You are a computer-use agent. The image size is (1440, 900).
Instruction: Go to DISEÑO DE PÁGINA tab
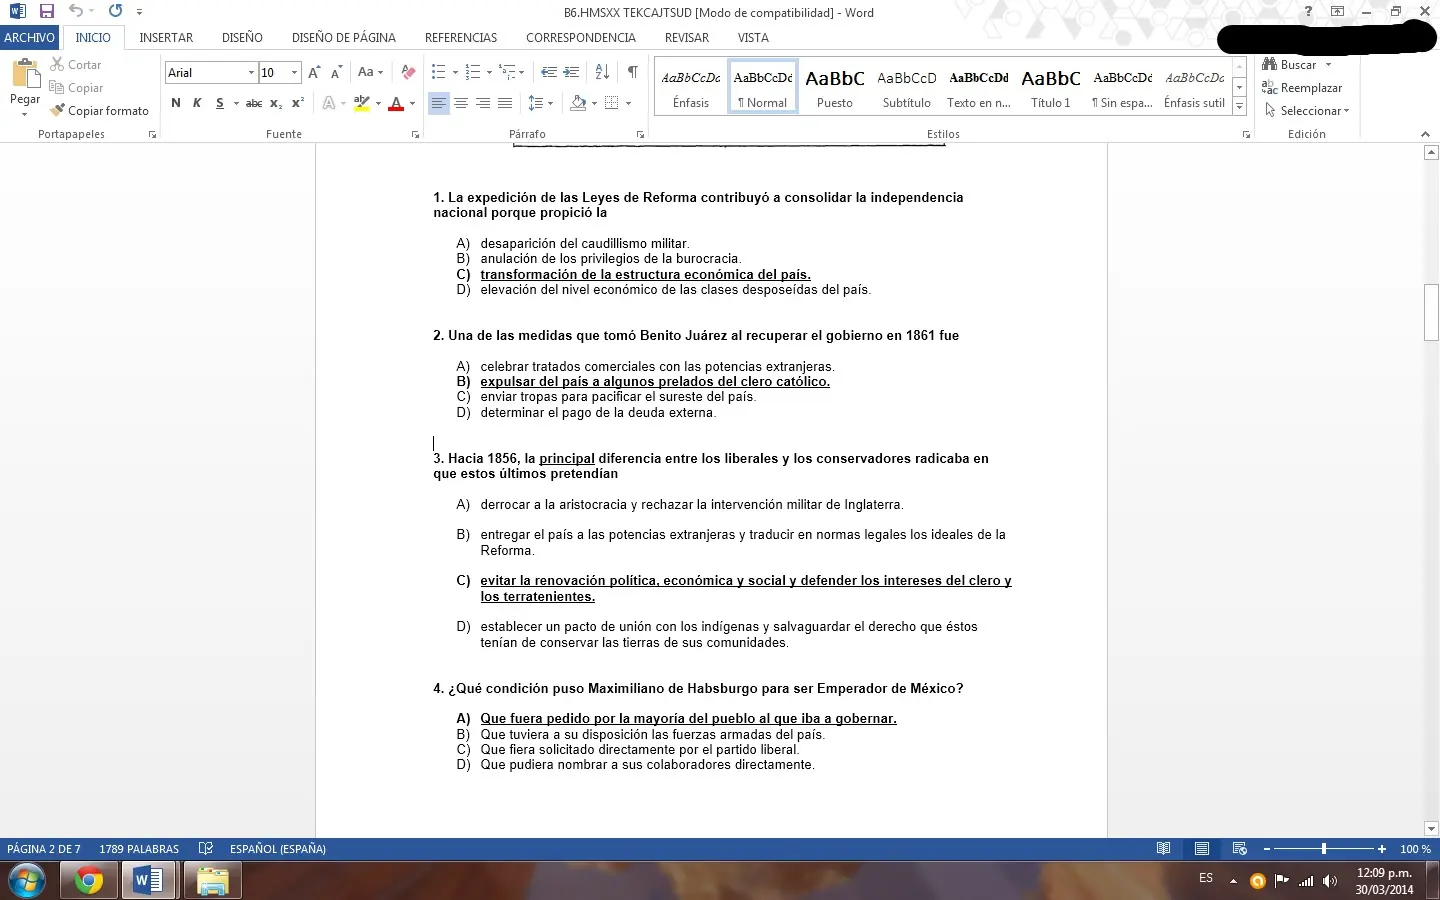(x=344, y=38)
